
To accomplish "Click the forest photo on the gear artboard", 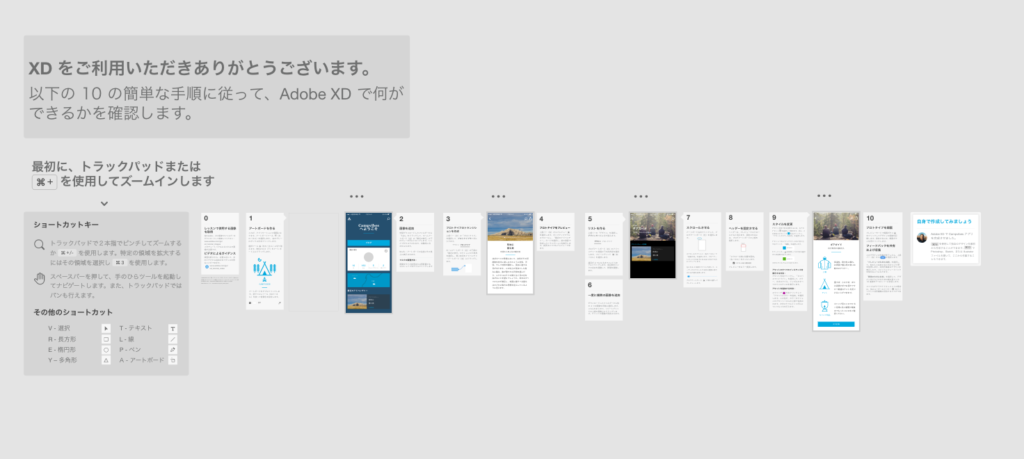I will (836, 226).
